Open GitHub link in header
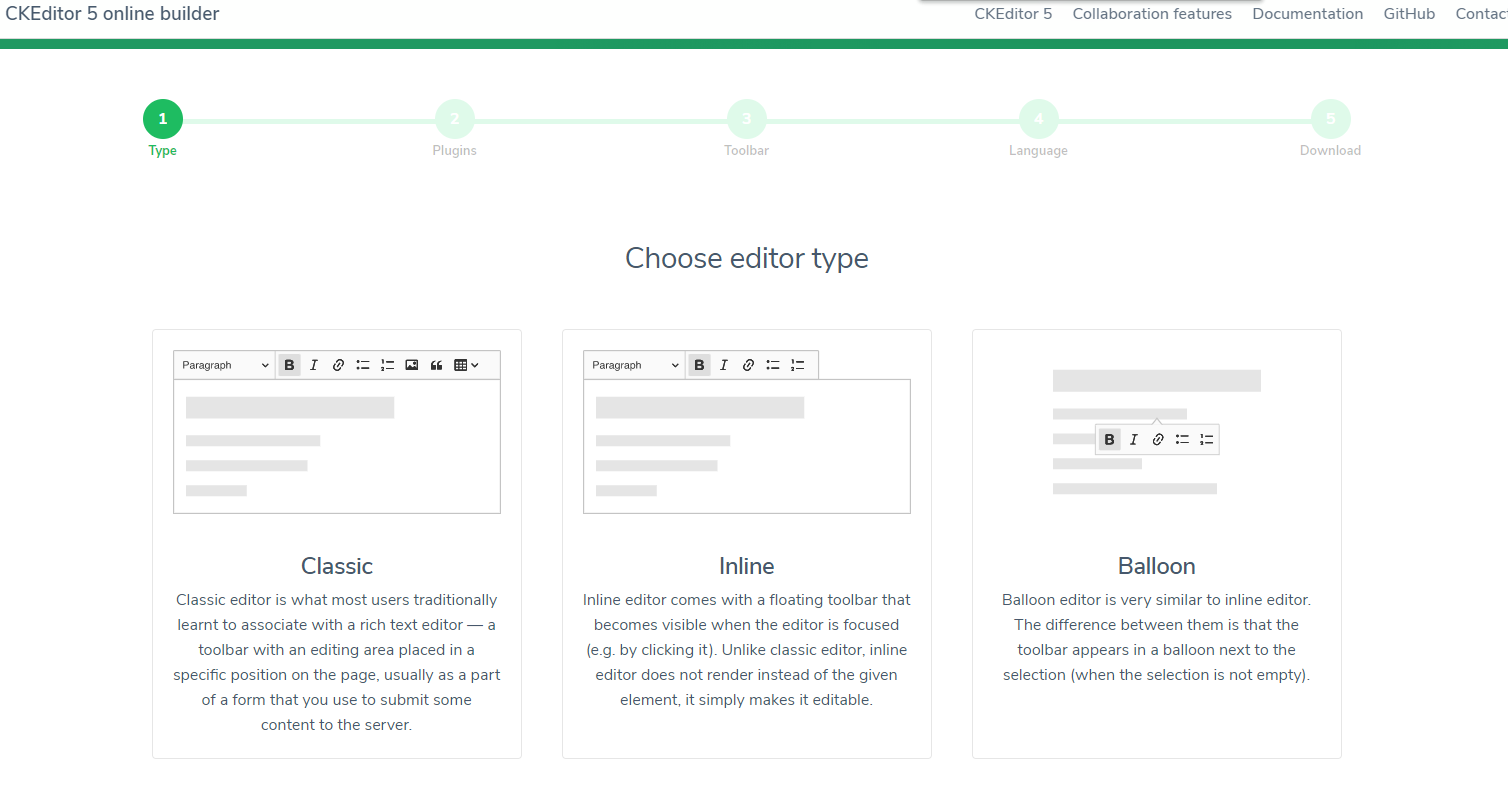Viewport: 1508px width, 800px height. click(1409, 14)
